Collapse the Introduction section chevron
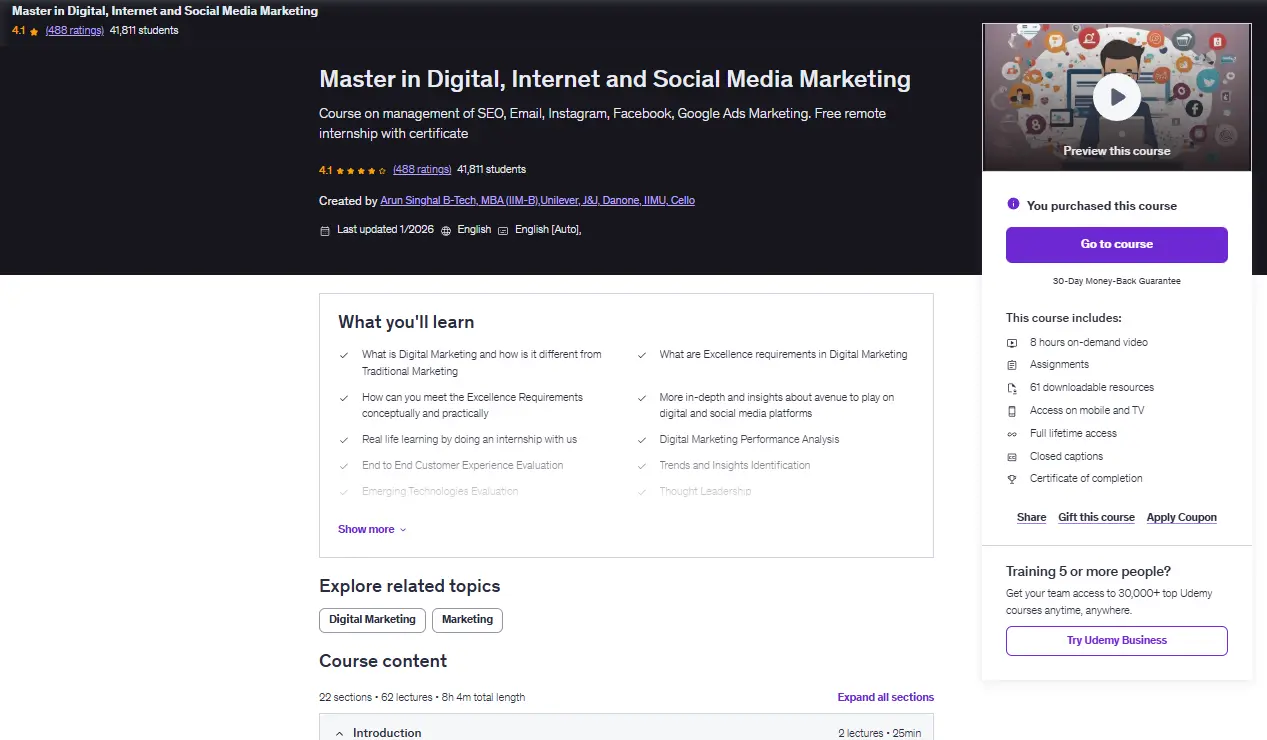The width and height of the screenshot is (1267, 740). [x=340, y=733]
